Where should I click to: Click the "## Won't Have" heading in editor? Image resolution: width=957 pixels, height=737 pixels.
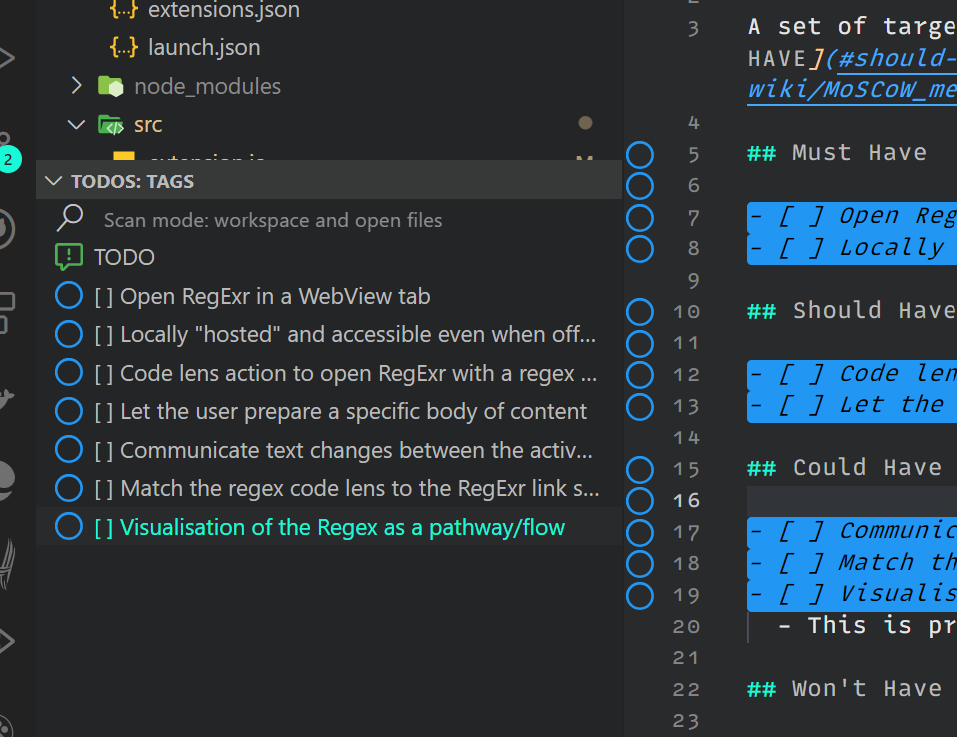click(x=845, y=689)
